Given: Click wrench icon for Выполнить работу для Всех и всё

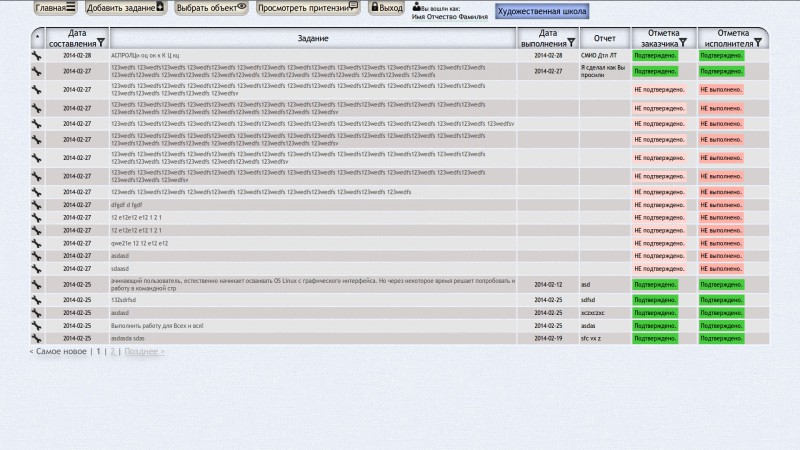Looking at the screenshot, I should point(37,326).
